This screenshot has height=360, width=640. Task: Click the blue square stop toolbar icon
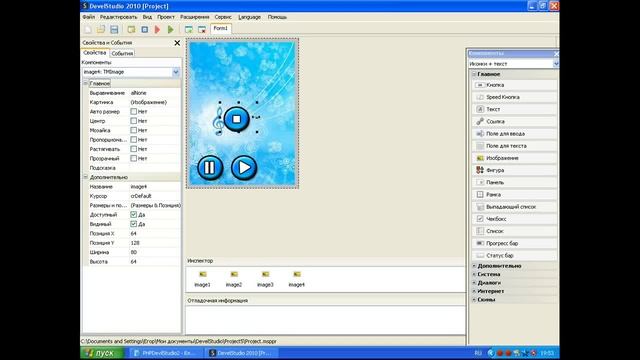144,29
